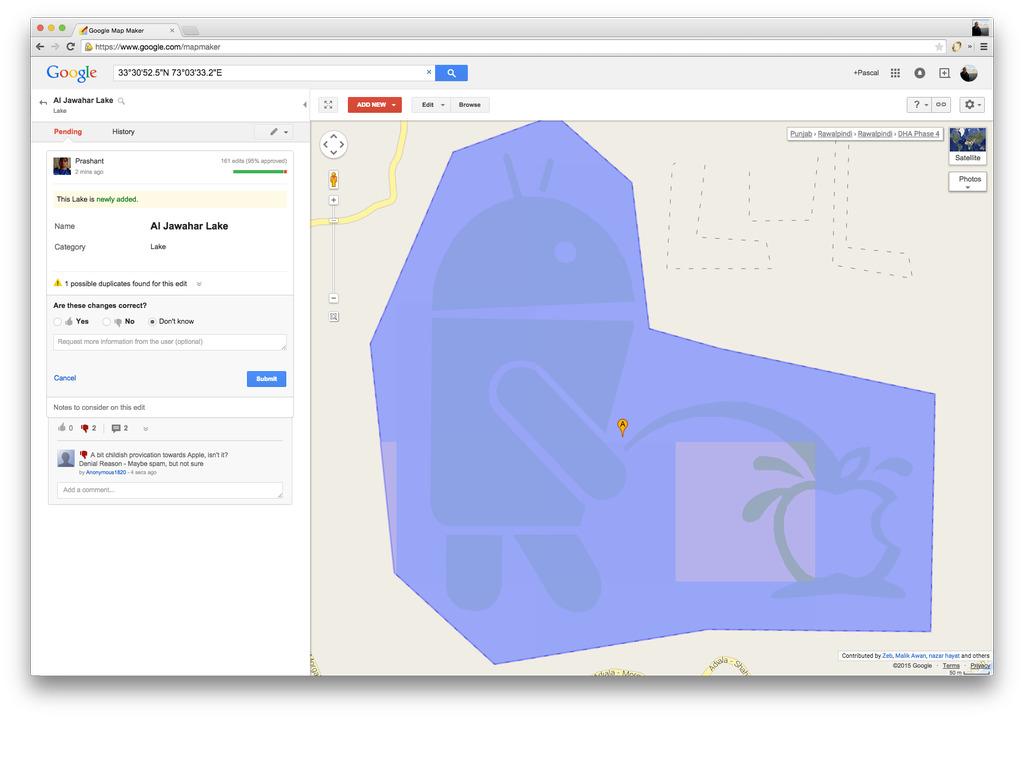Image resolution: width=1024 pixels, height=769 pixels.
Task: Open the ADD NEW dropdown
Action: (x=375, y=104)
